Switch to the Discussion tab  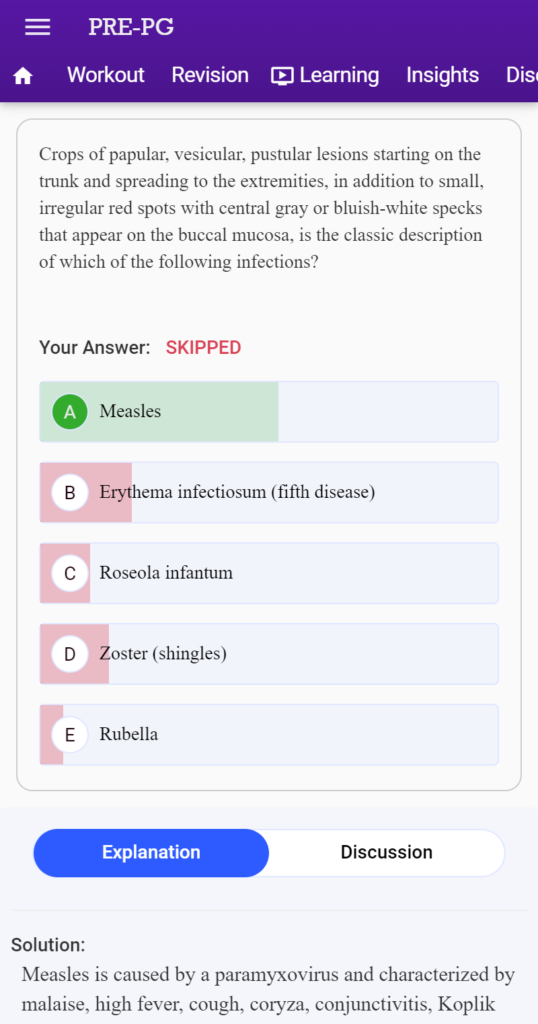click(x=387, y=853)
